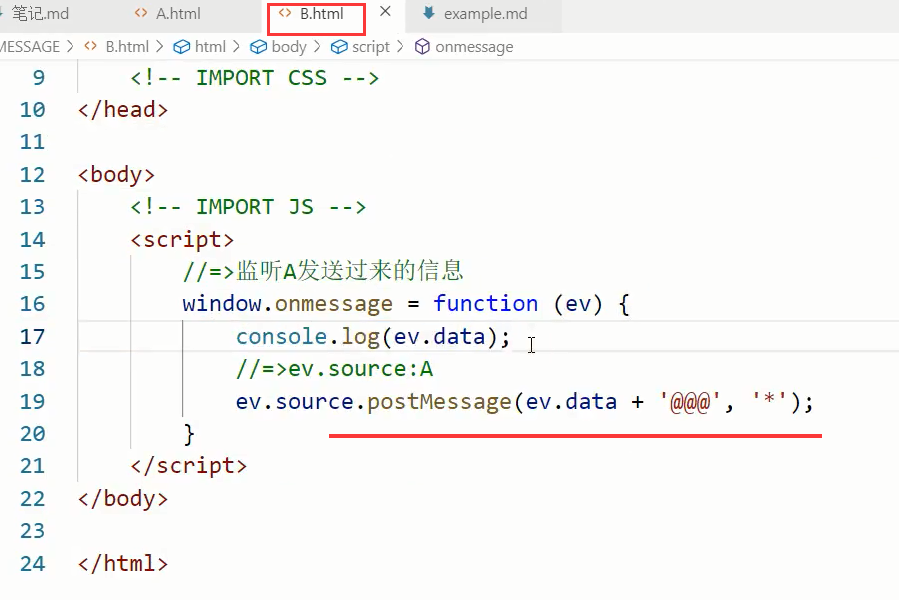Close the B.html tab
This screenshot has width=899, height=600.
coord(385,11)
